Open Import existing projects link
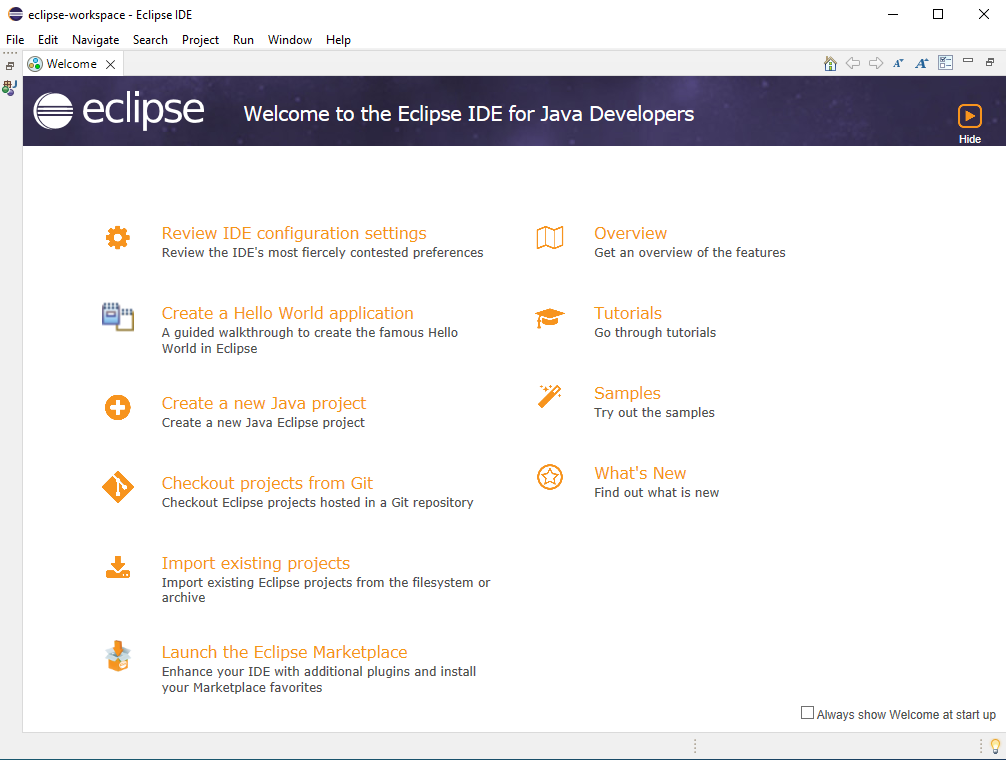The height and width of the screenshot is (760, 1006). pyautogui.click(x=255, y=563)
